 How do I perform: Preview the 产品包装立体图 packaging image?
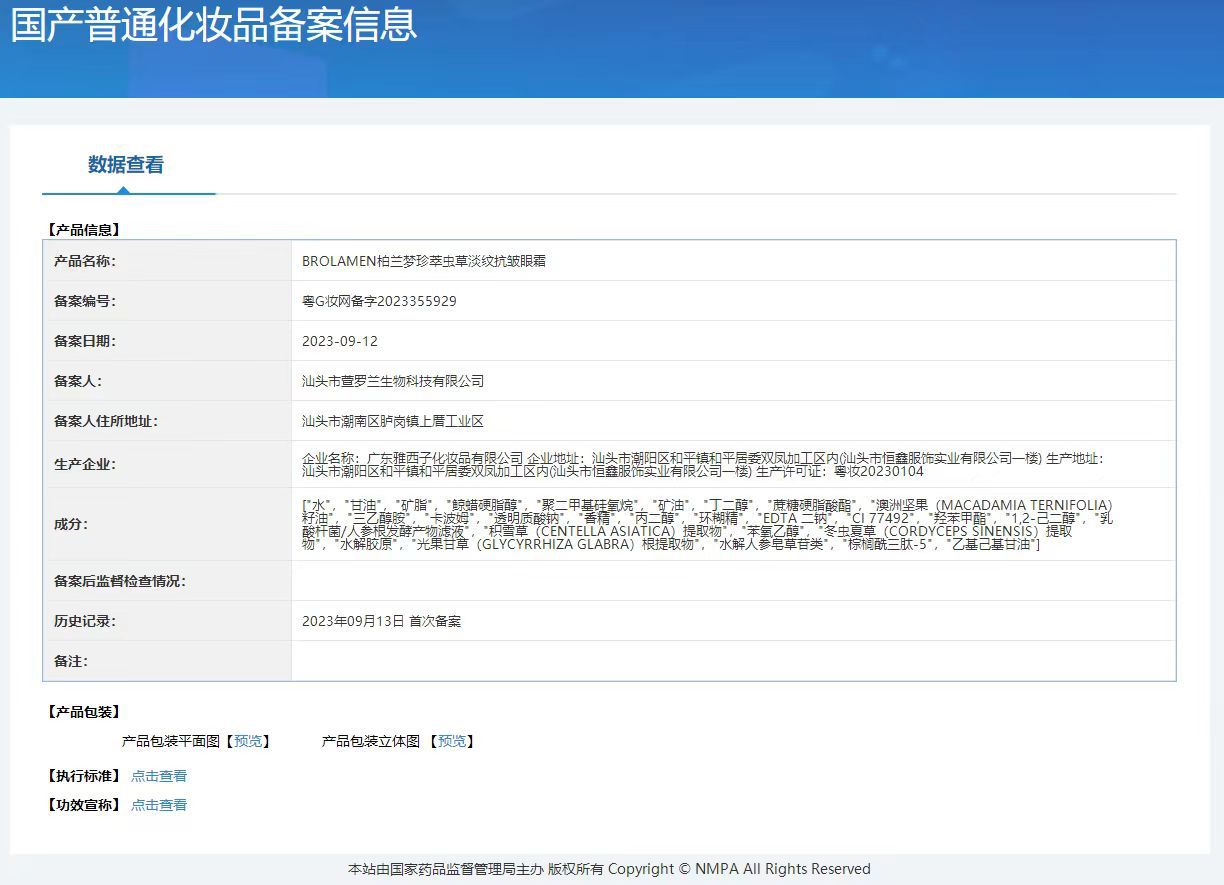pos(454,741)
